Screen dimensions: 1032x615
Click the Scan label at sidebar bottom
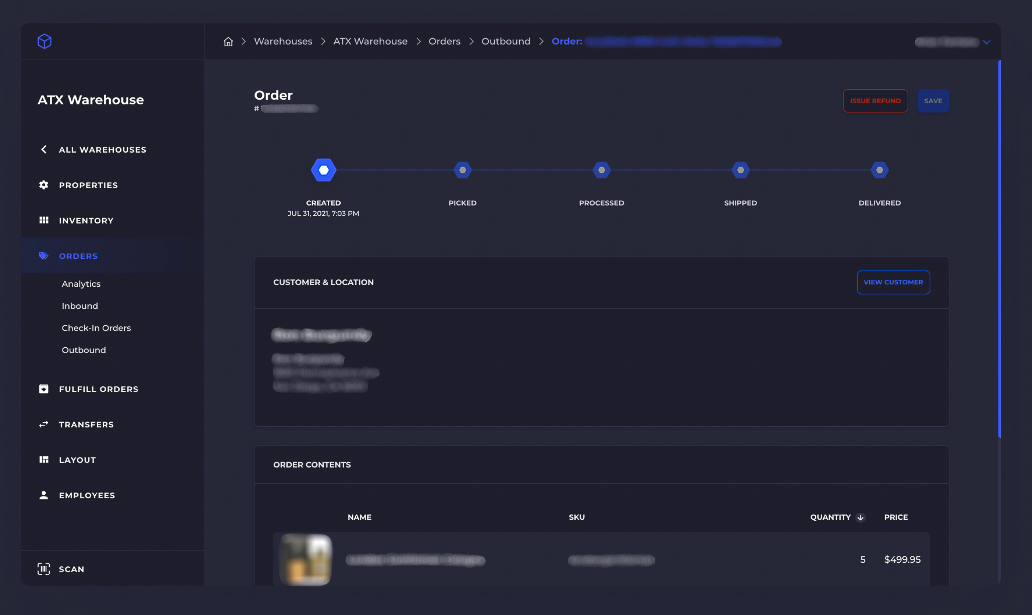(x=71, y=570)
